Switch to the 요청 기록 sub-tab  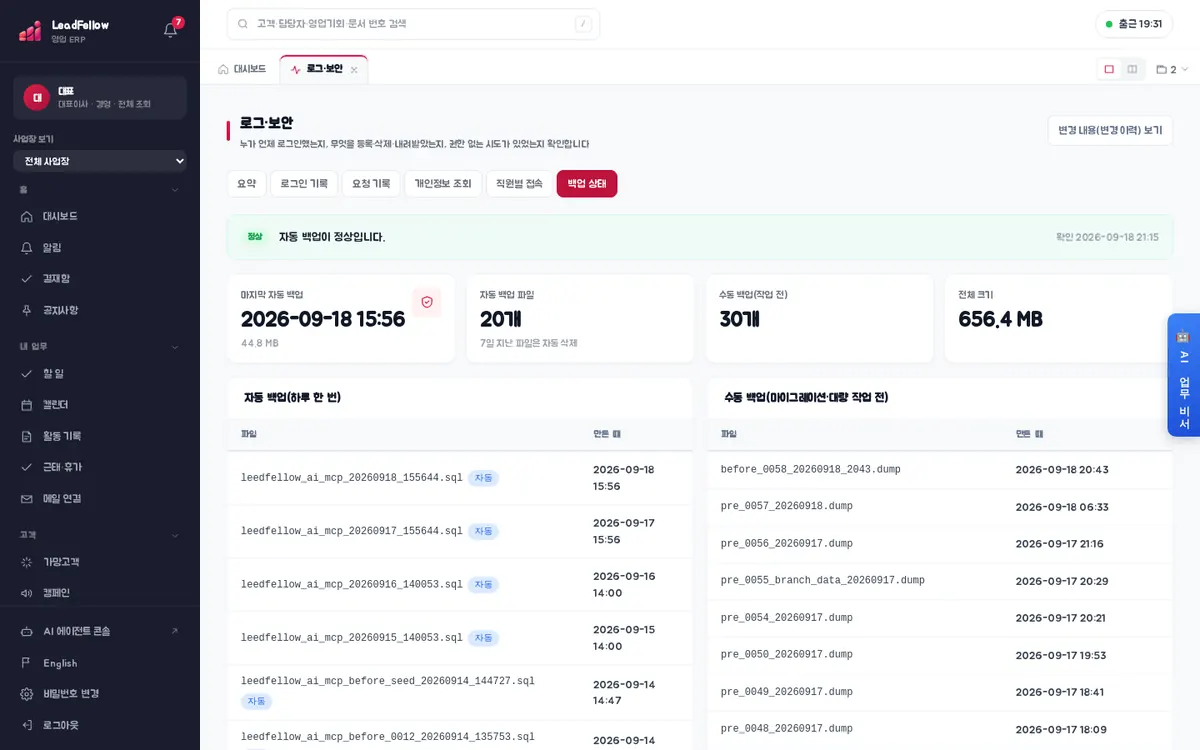coord(371,183)
